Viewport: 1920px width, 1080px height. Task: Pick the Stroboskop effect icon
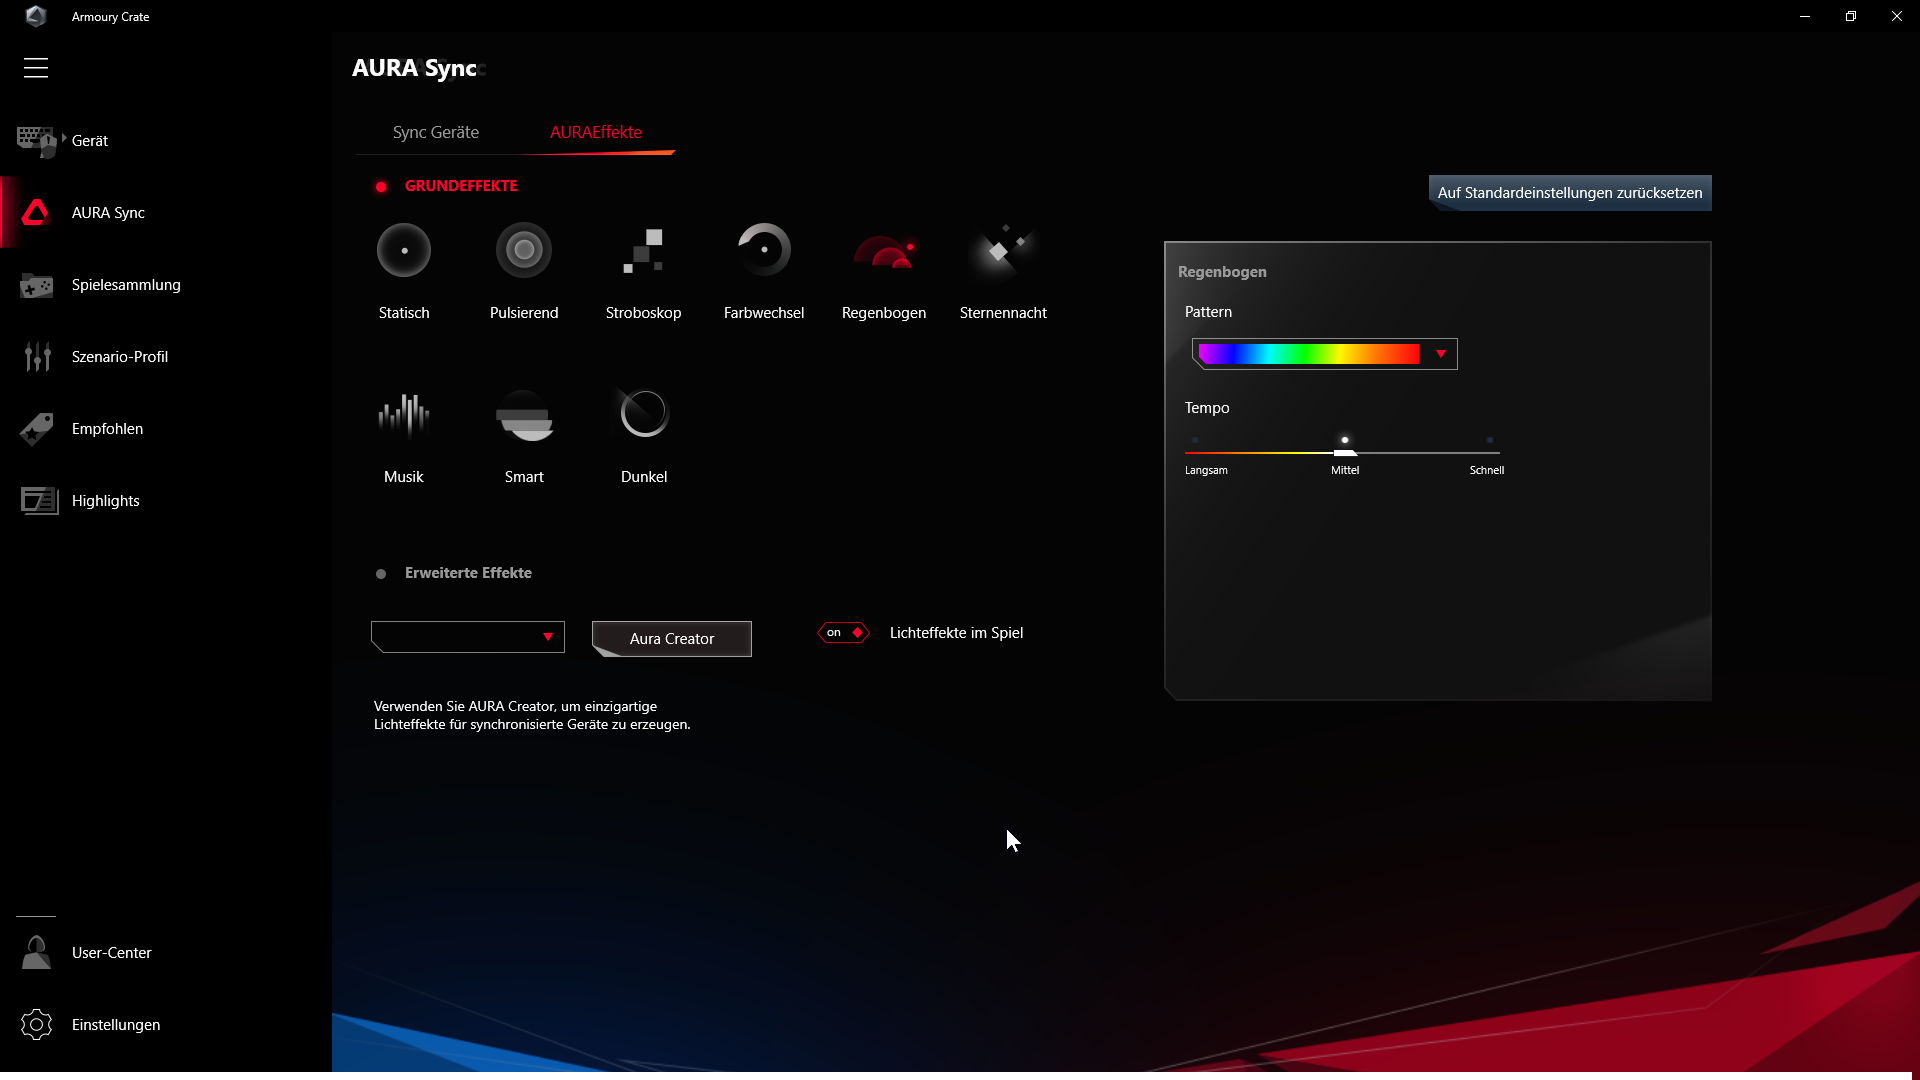pos(643,250)
